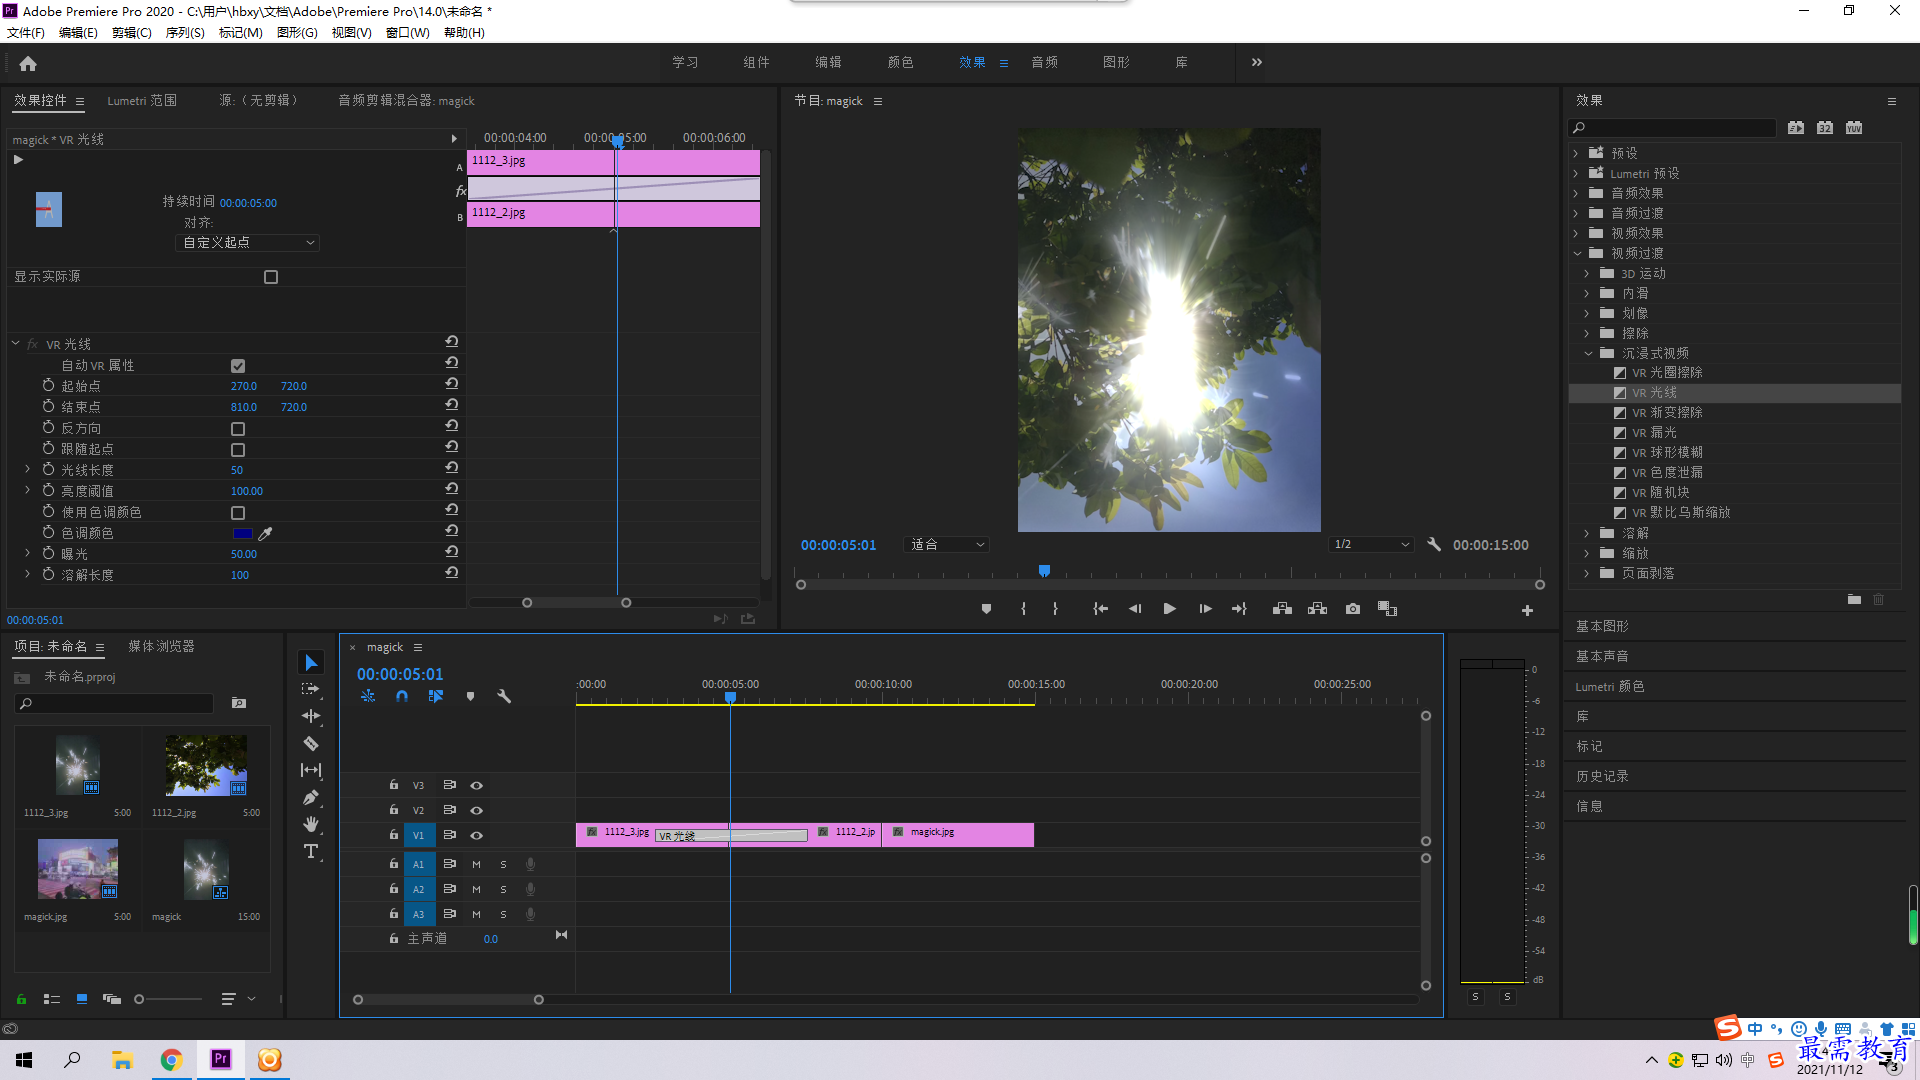The image size is (1920, 1080).
Task: Toggle V1 track visibility eye
Action: click(x=477, y=835)
